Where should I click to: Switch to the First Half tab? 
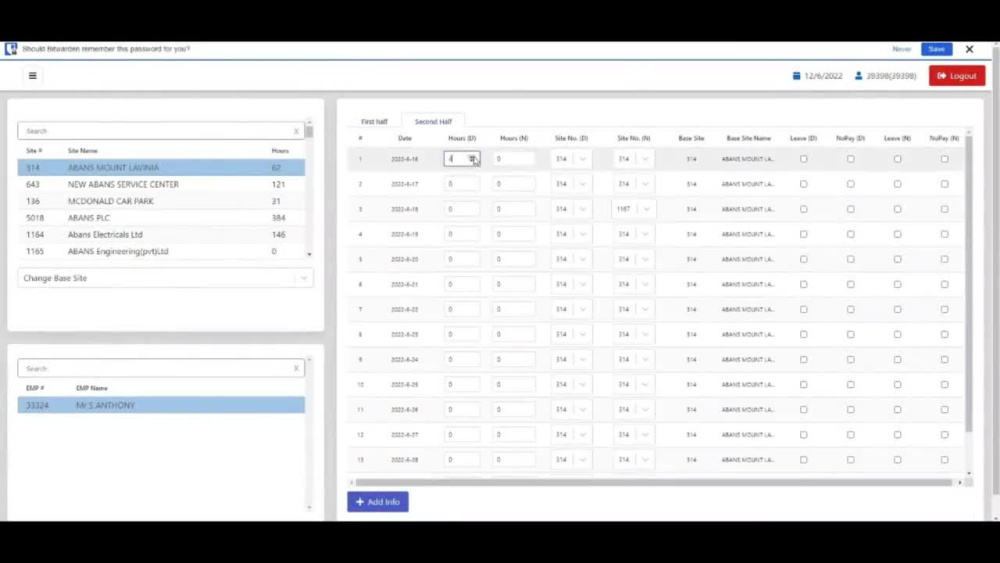click(374, 121)
